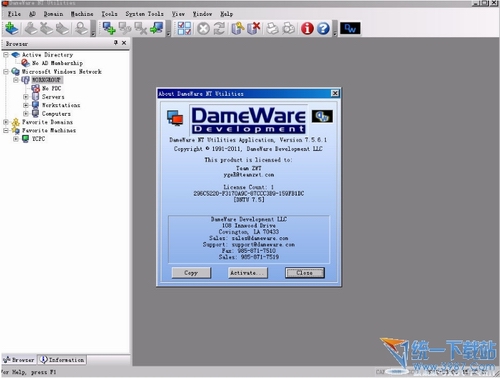Open the Machine menu
Screen dimensions: 500x378
82,14
